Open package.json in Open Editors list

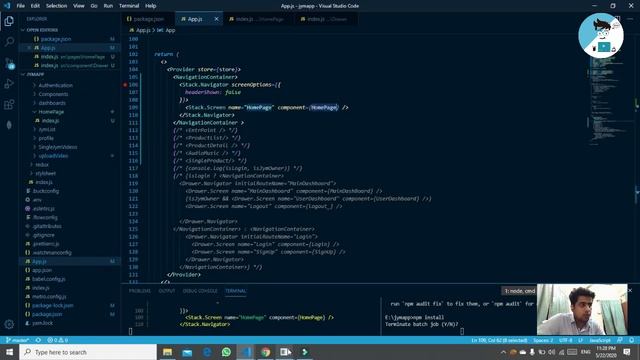[x=56, y=39]
